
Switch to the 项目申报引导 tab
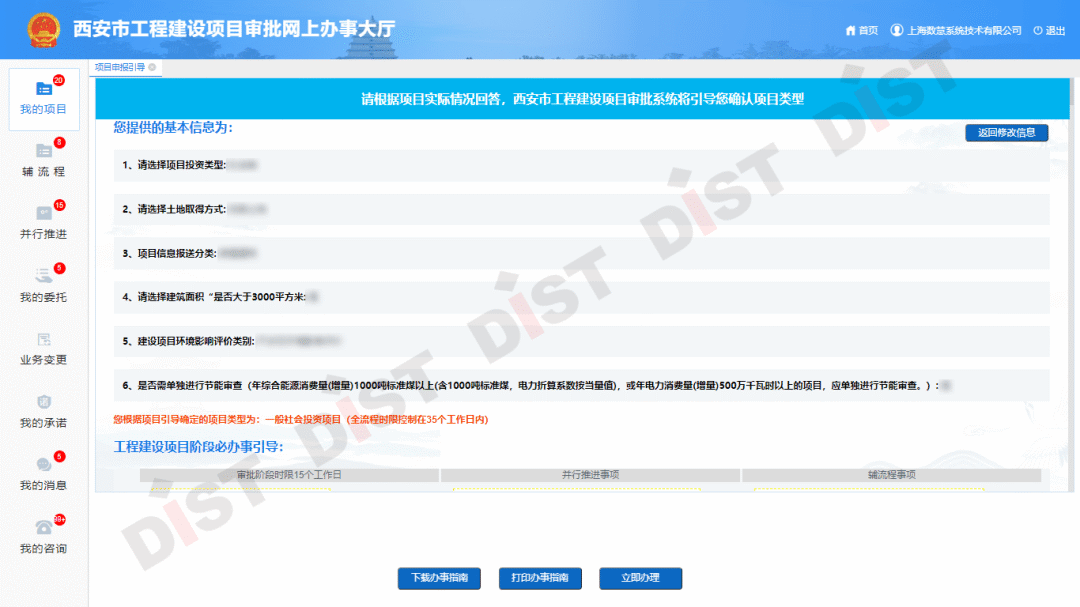tap(119, 67)
